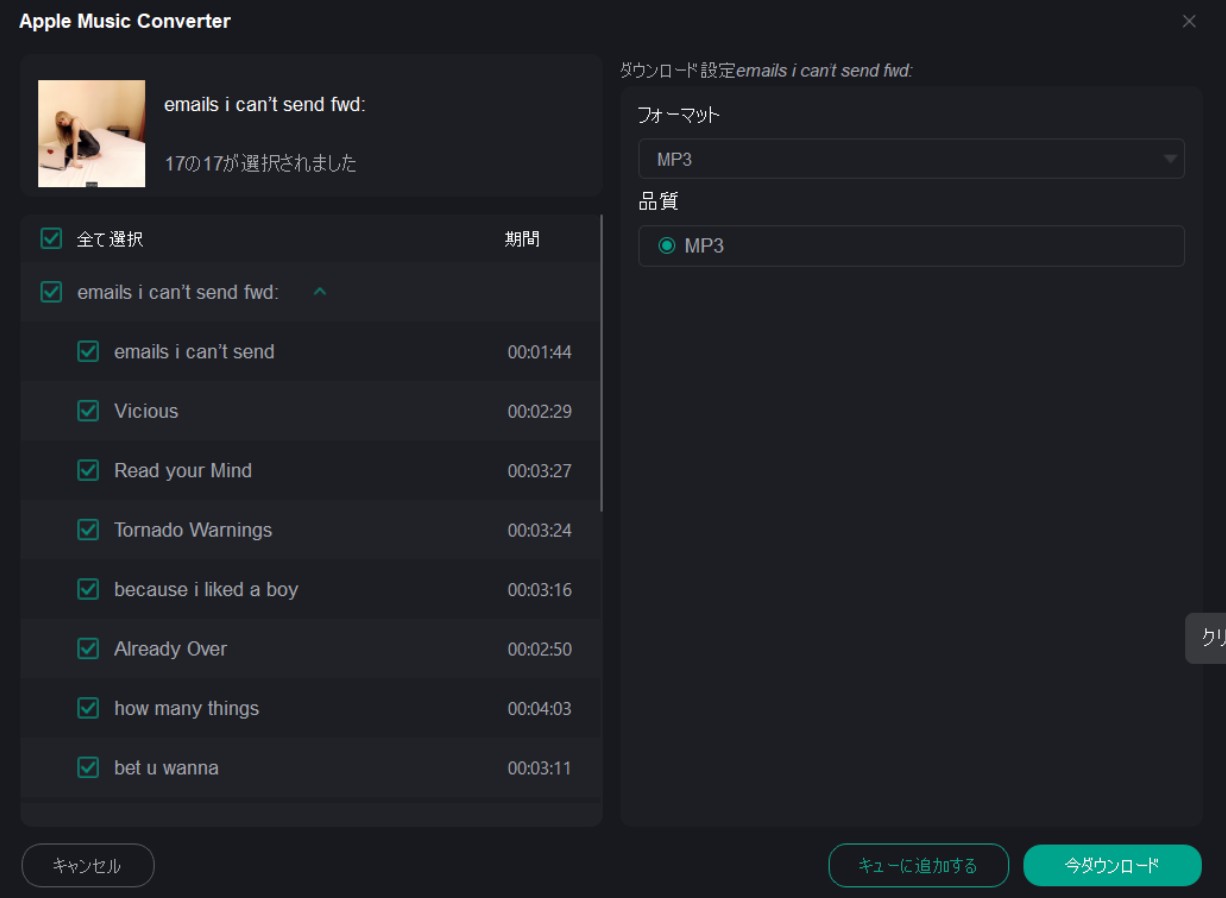The height and width of the screenshot is (898, 1226).
Task: Open the フォーマット MP3 dropdown
Action: pos(911,159)
